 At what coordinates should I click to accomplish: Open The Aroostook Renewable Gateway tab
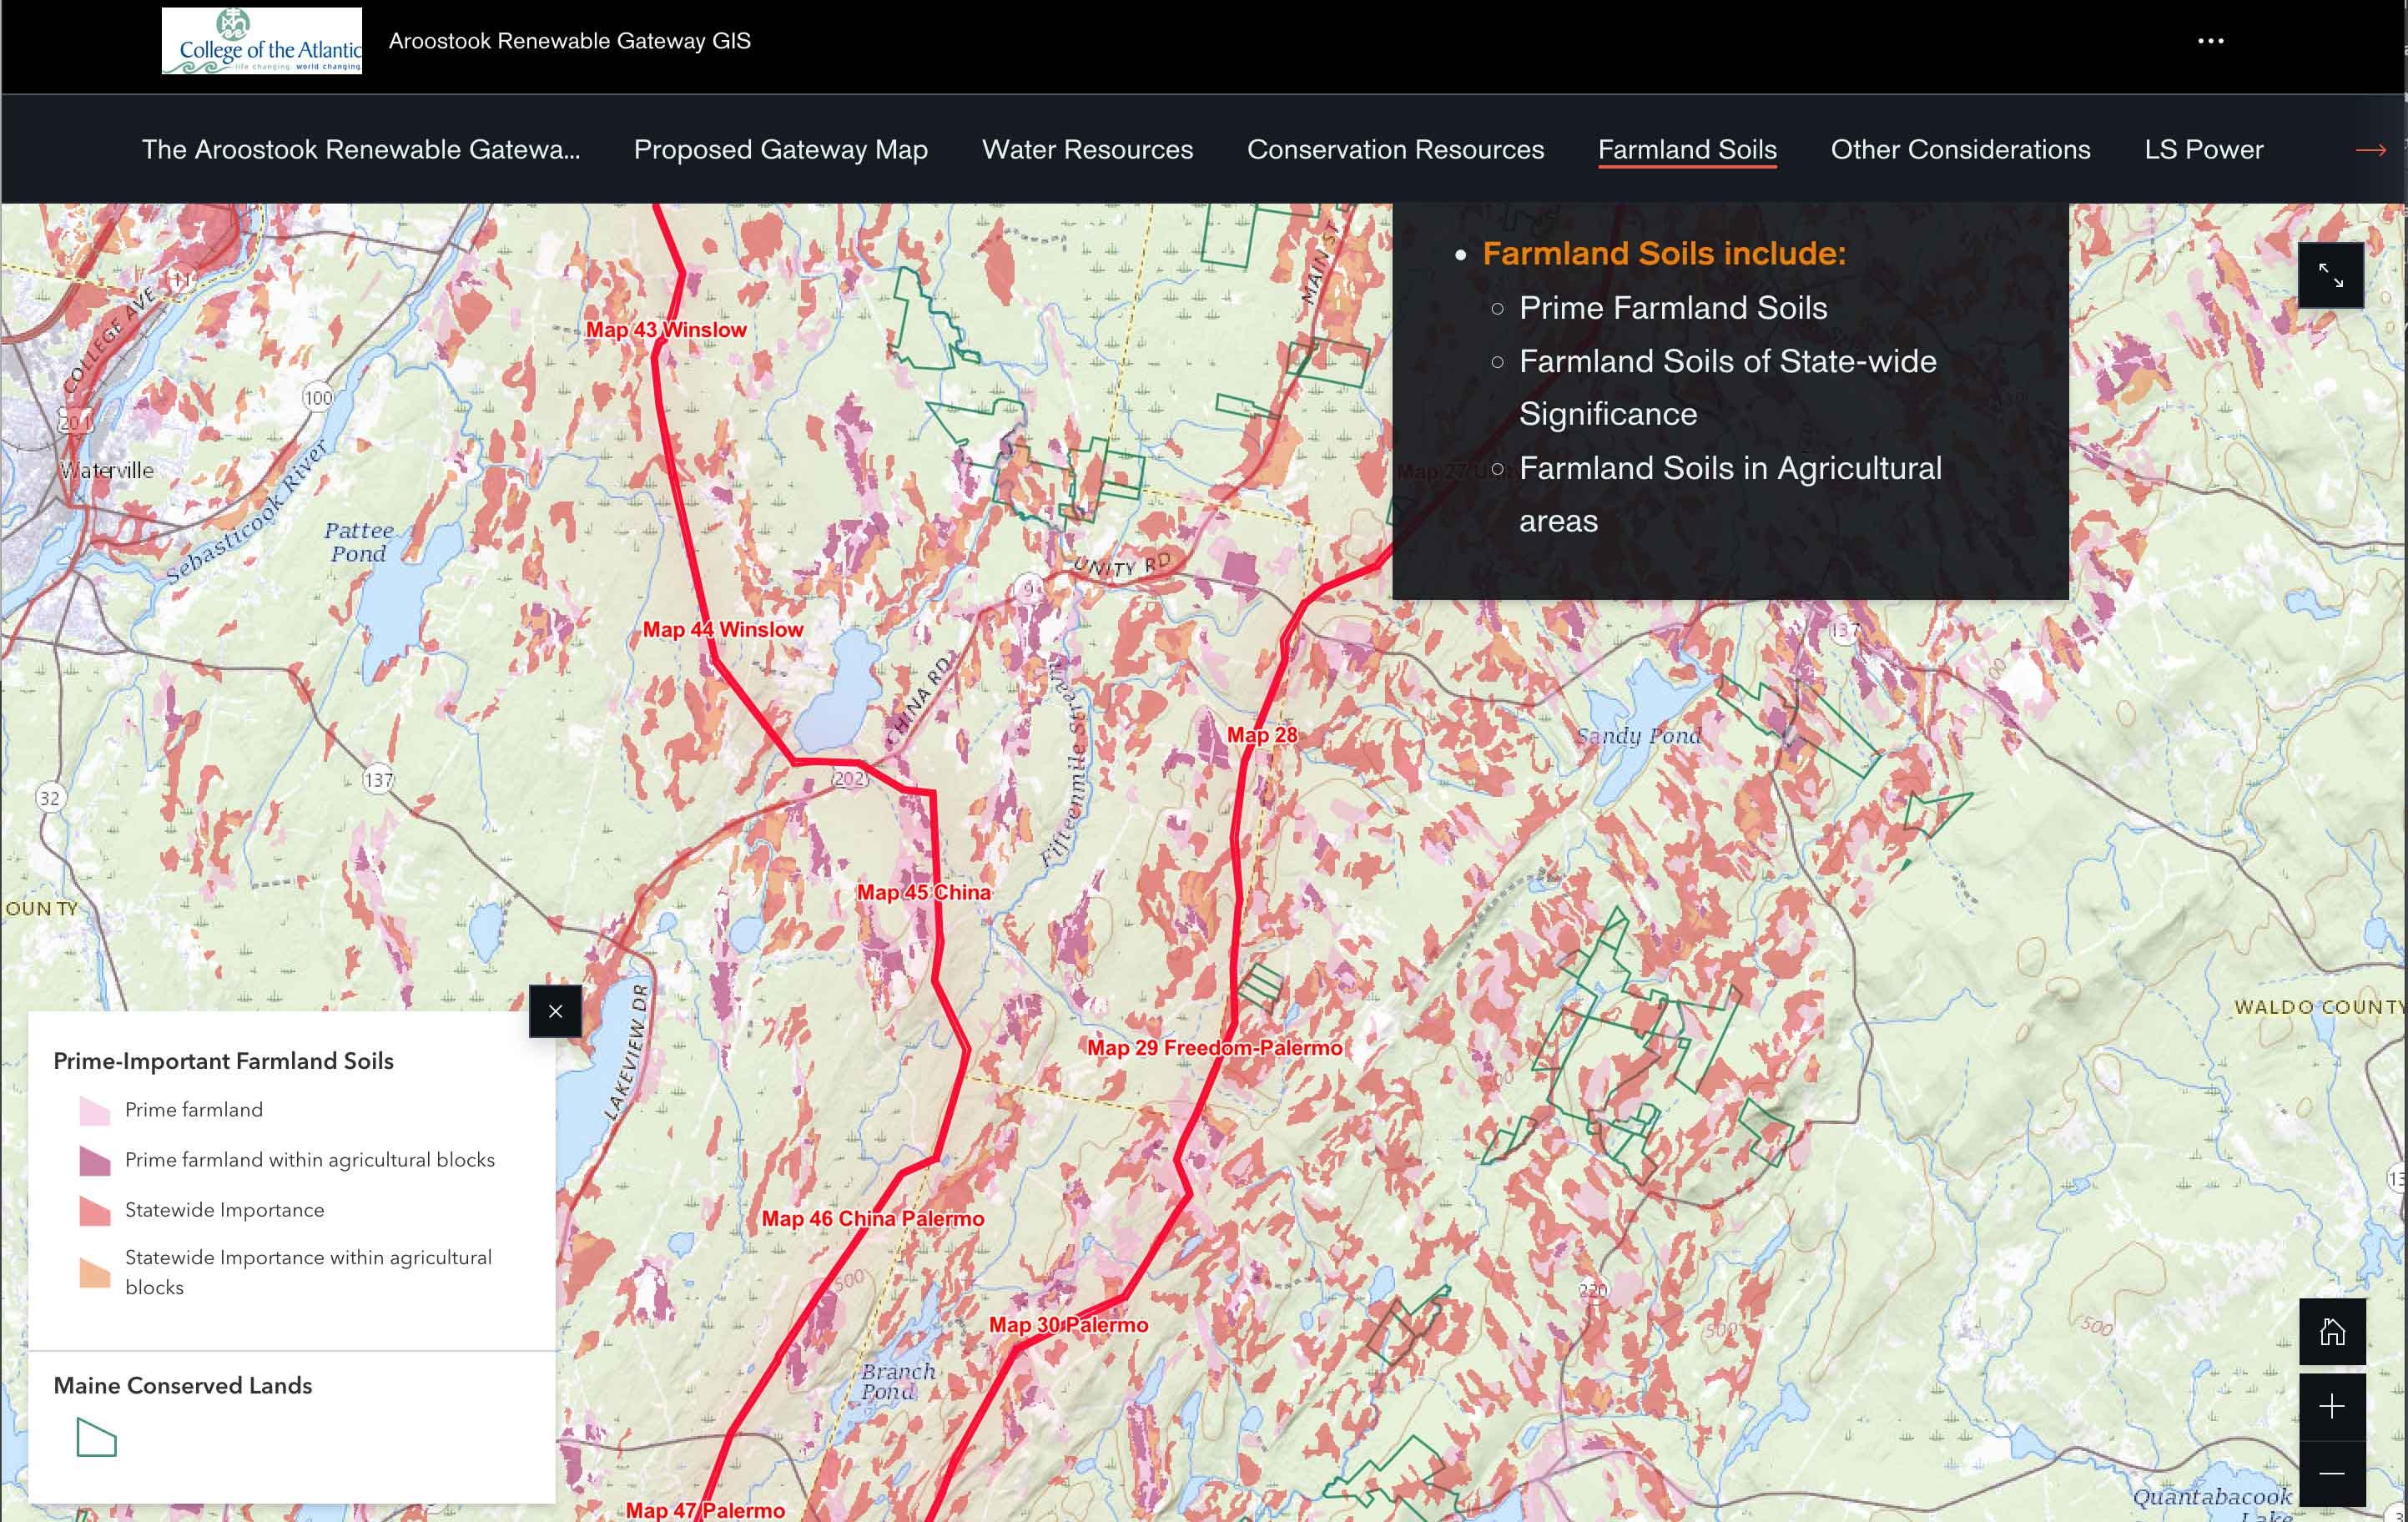(x=361, y=149)
